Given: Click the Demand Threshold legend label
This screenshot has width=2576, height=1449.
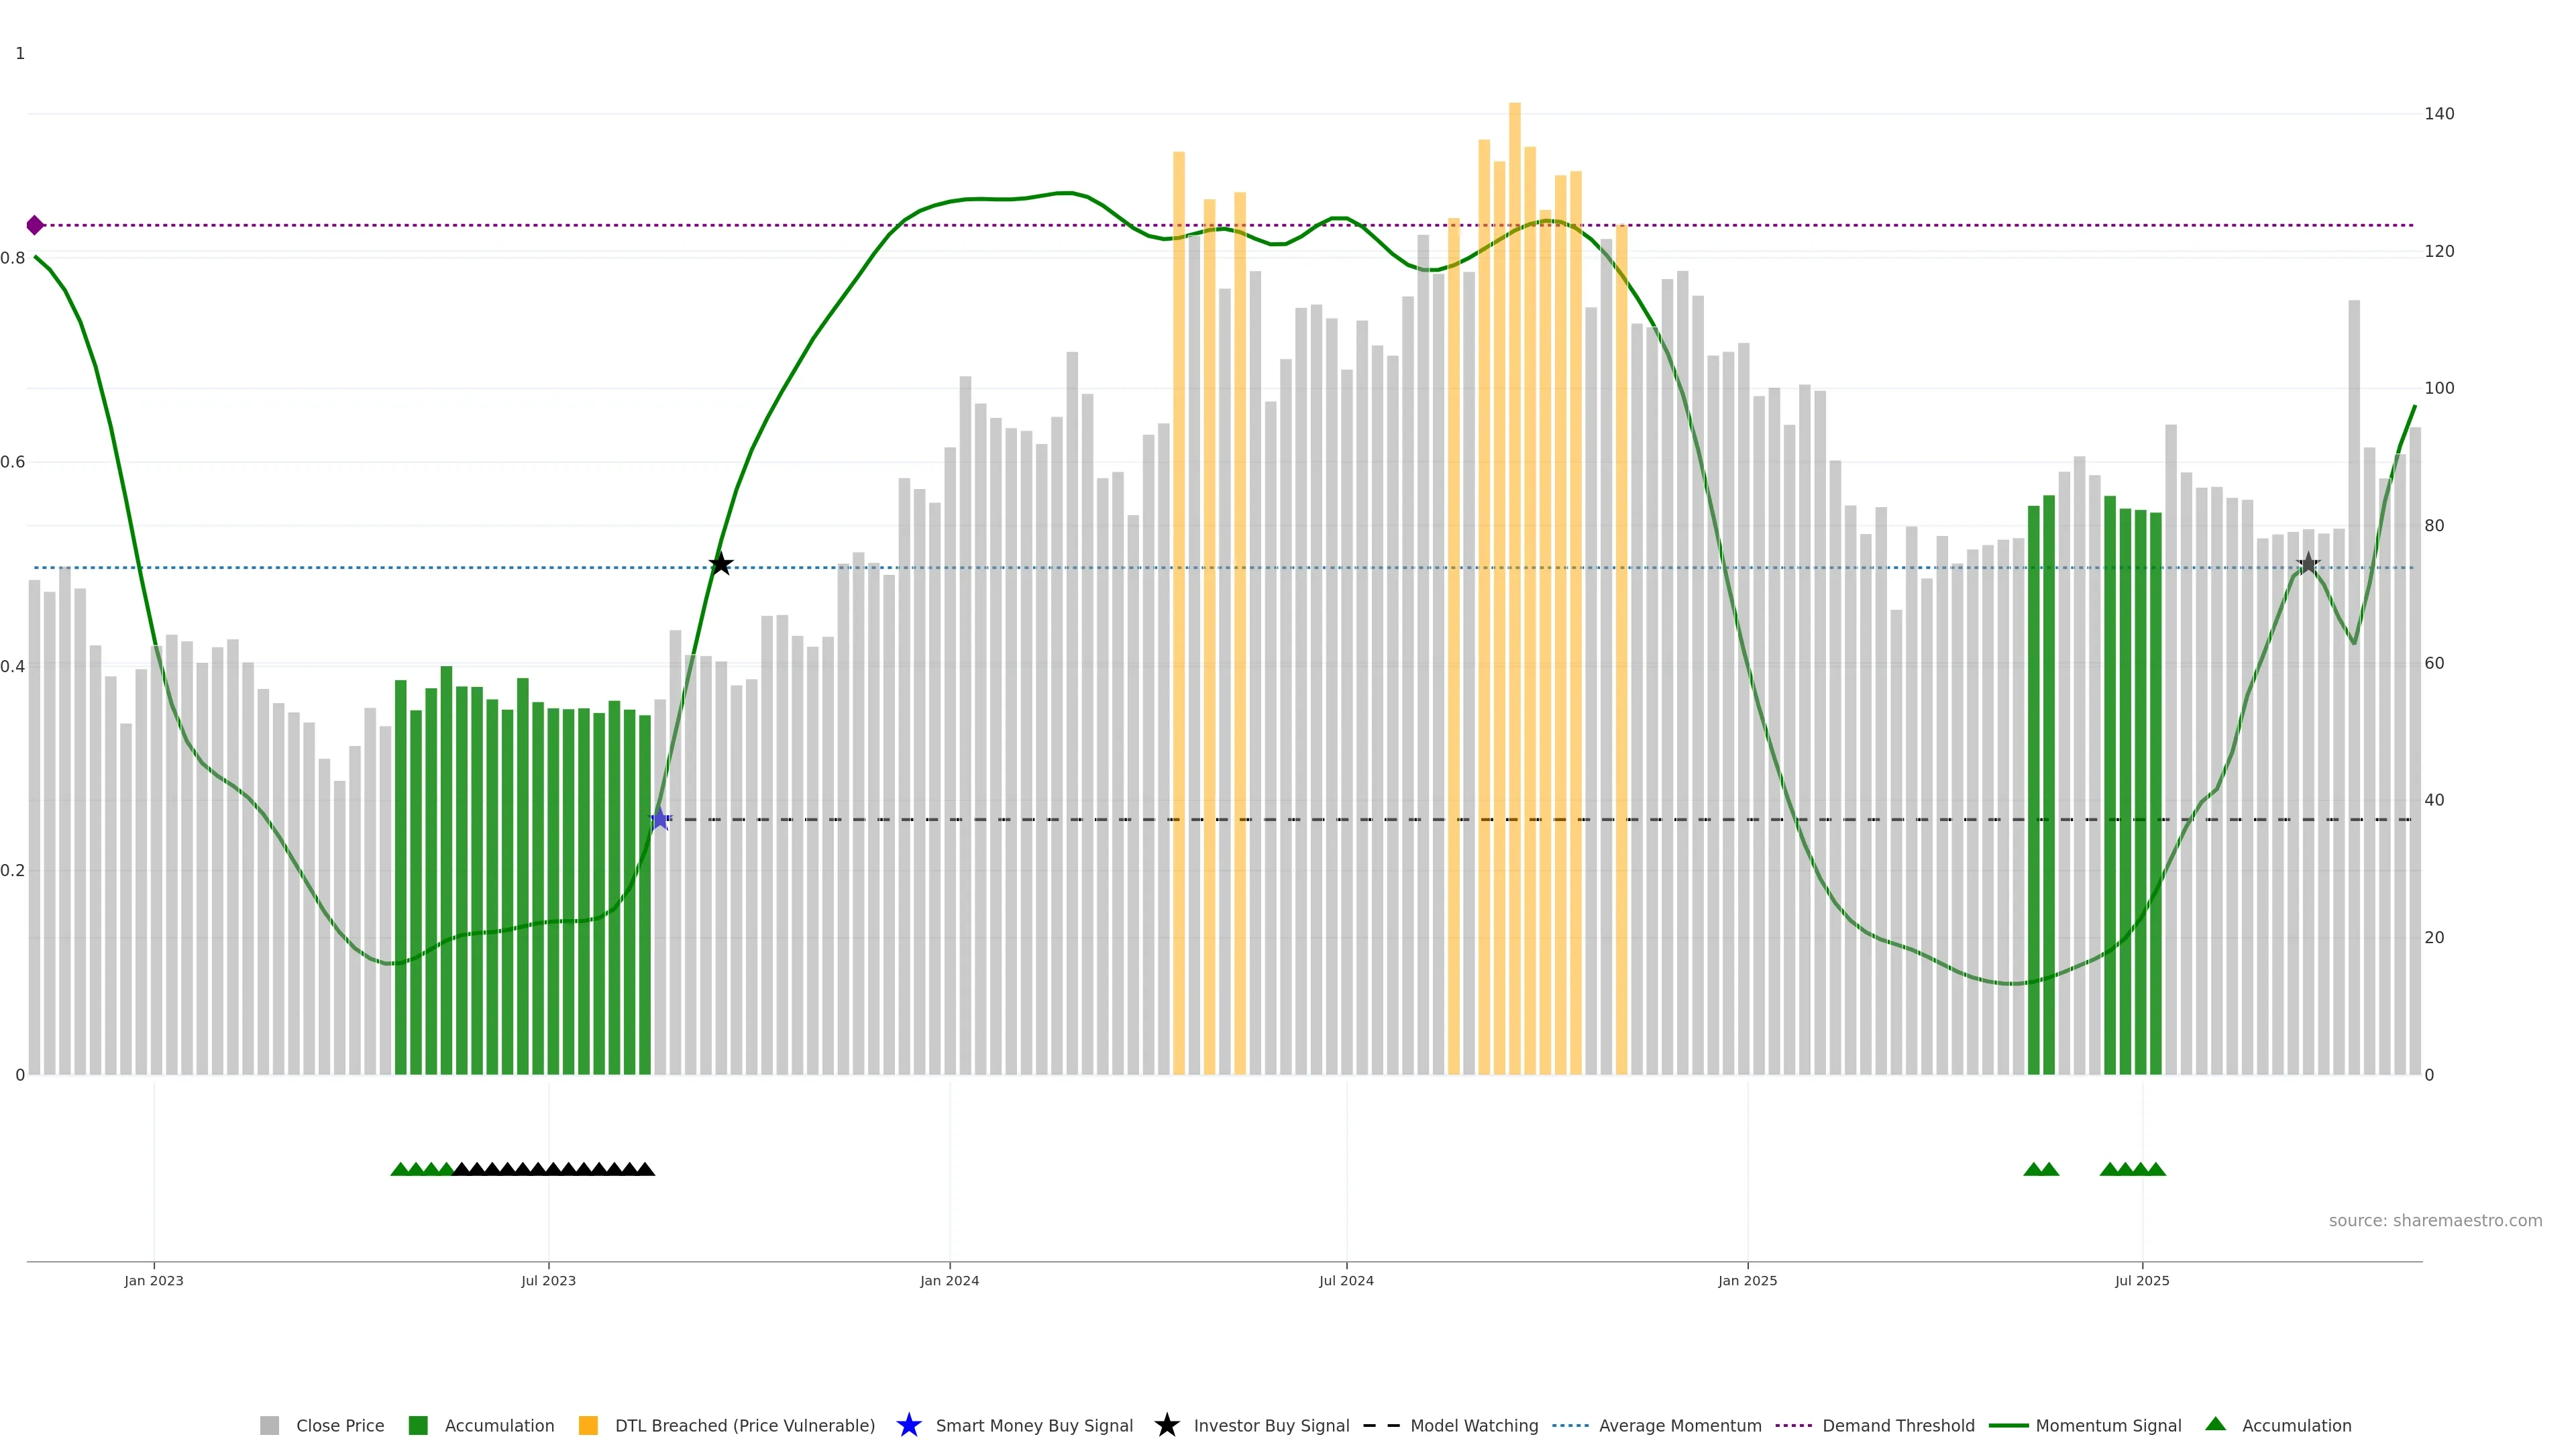Looking at the screenshot, I should pyautogui.click(x=1898, y=1426).
